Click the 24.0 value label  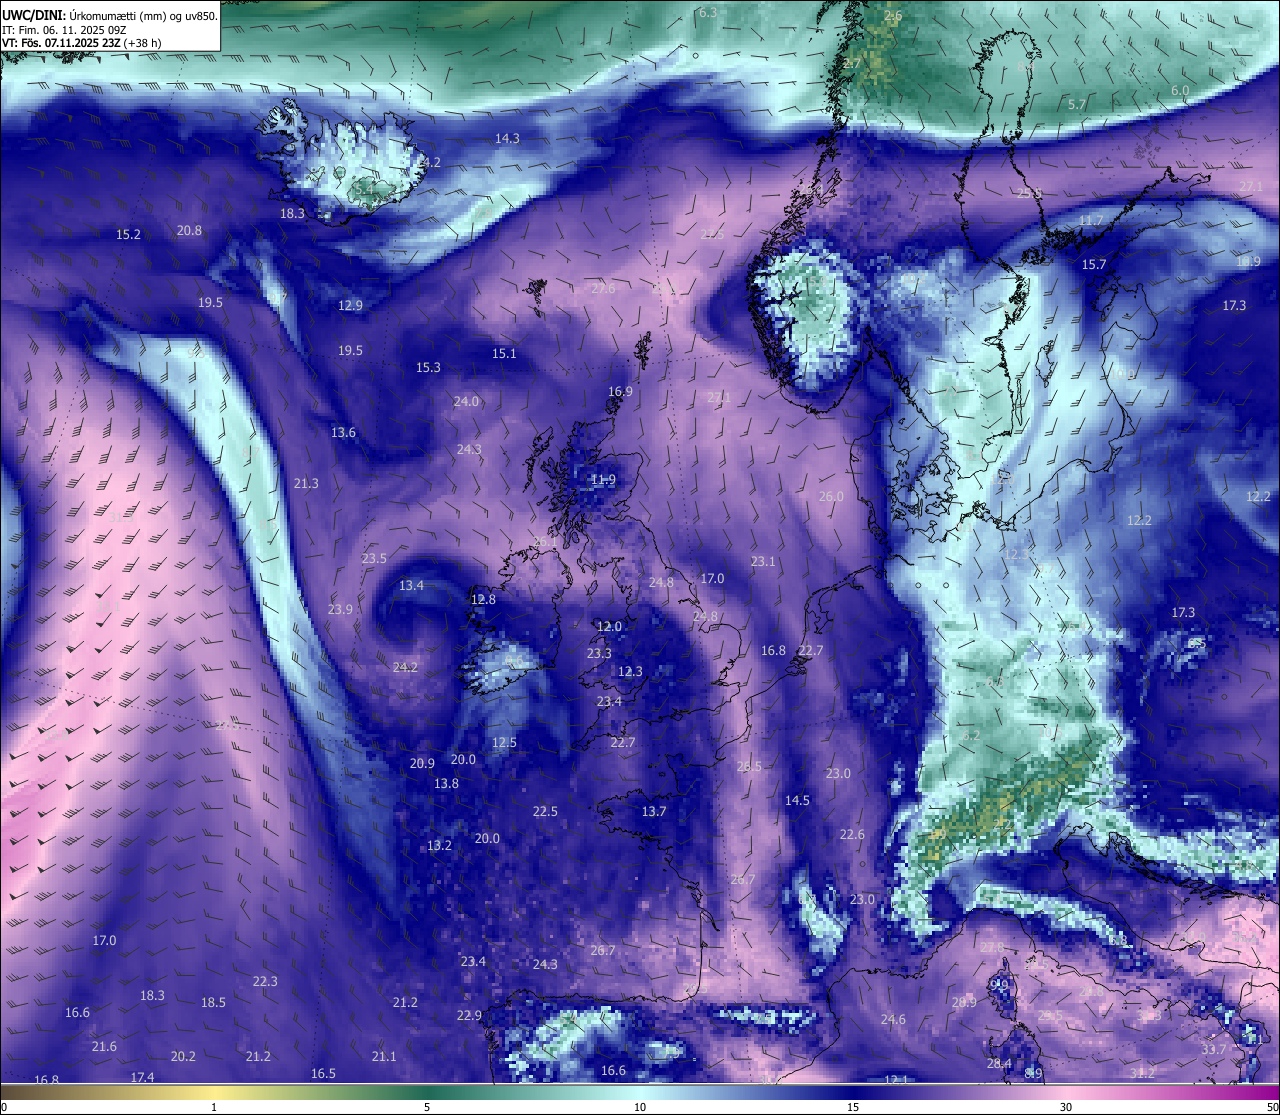point(466,401)
